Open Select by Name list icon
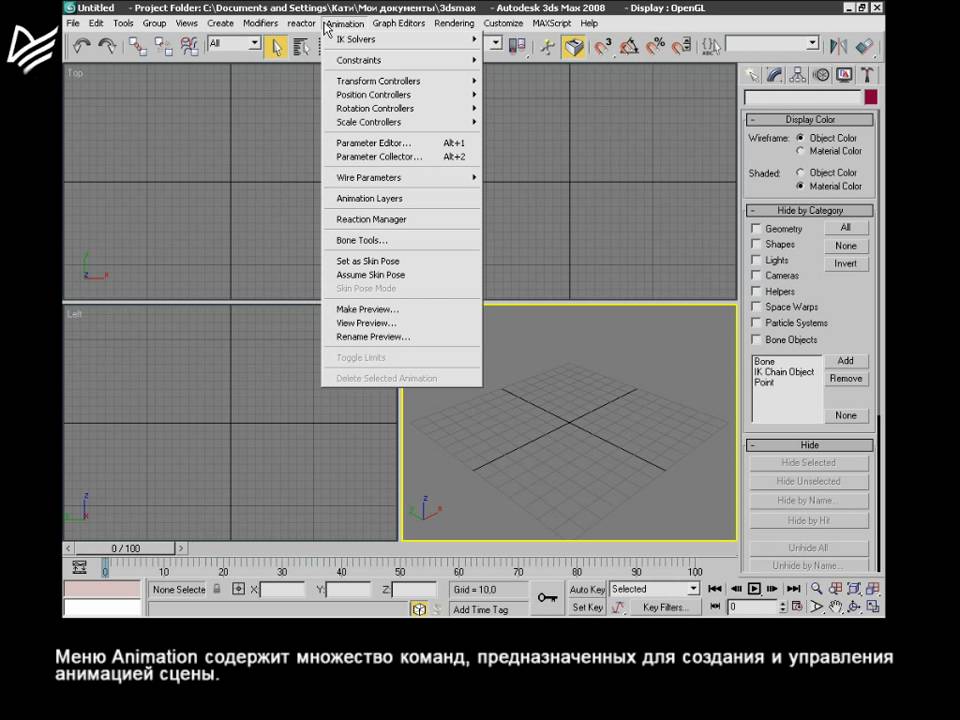 point(301,47)
